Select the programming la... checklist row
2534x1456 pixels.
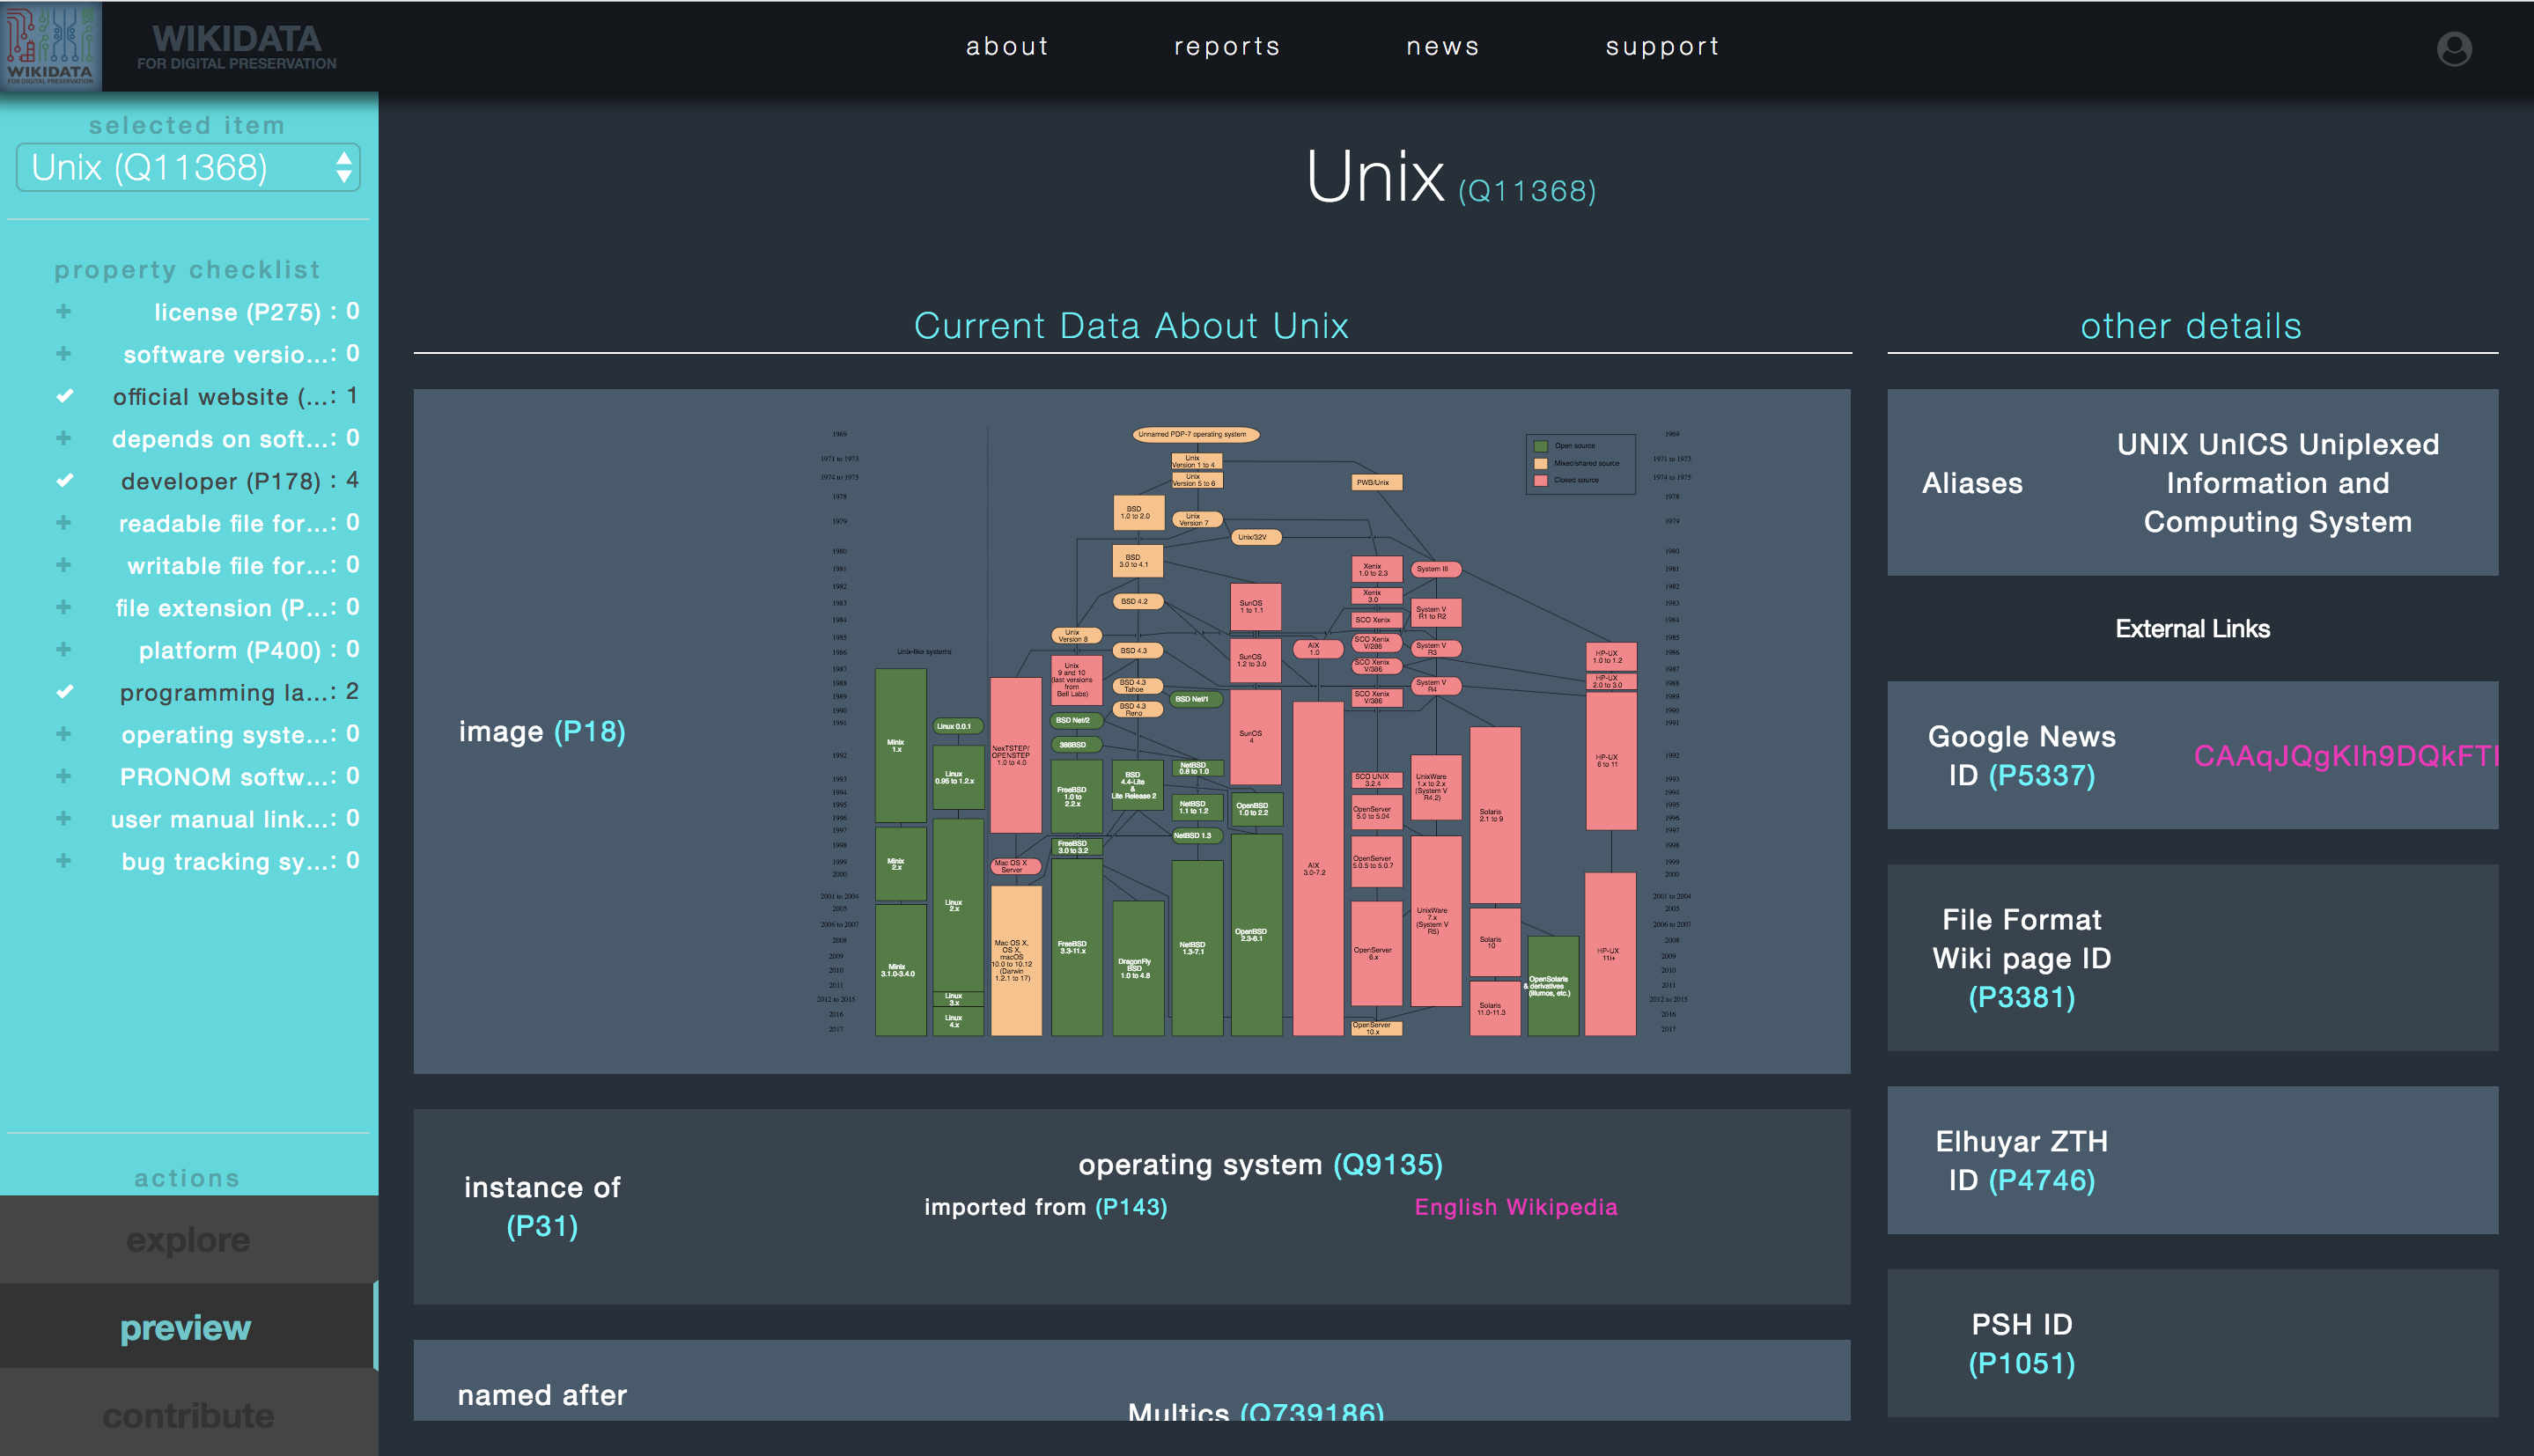coord(206,691)
